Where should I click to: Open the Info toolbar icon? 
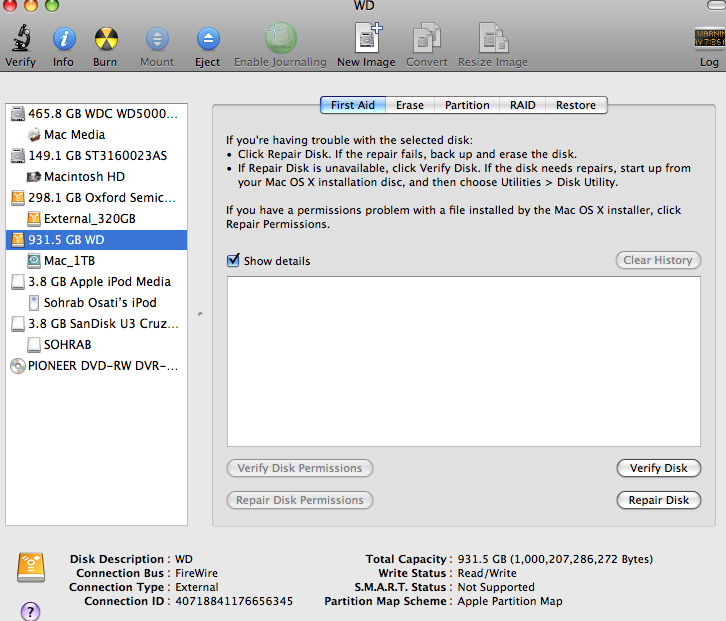(64, 39)
